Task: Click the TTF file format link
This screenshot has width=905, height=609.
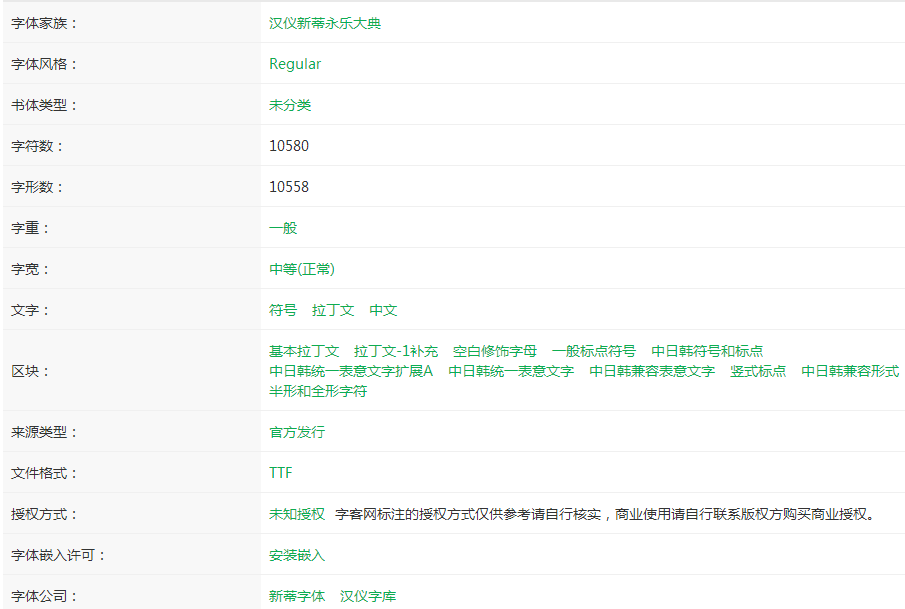Action: pyautogui.click(x=281, y=473)
